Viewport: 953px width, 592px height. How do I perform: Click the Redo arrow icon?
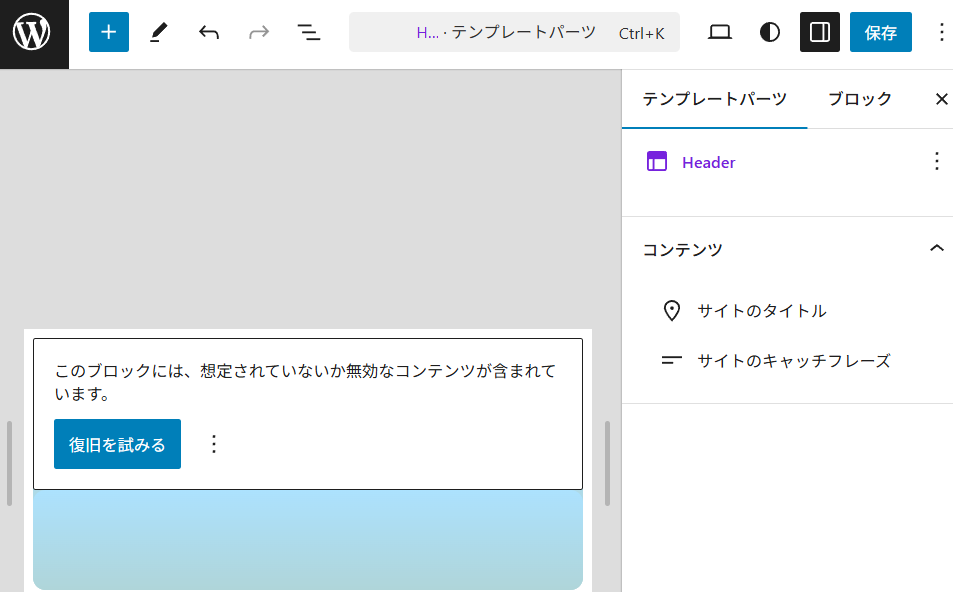click(x=259, y=33)
